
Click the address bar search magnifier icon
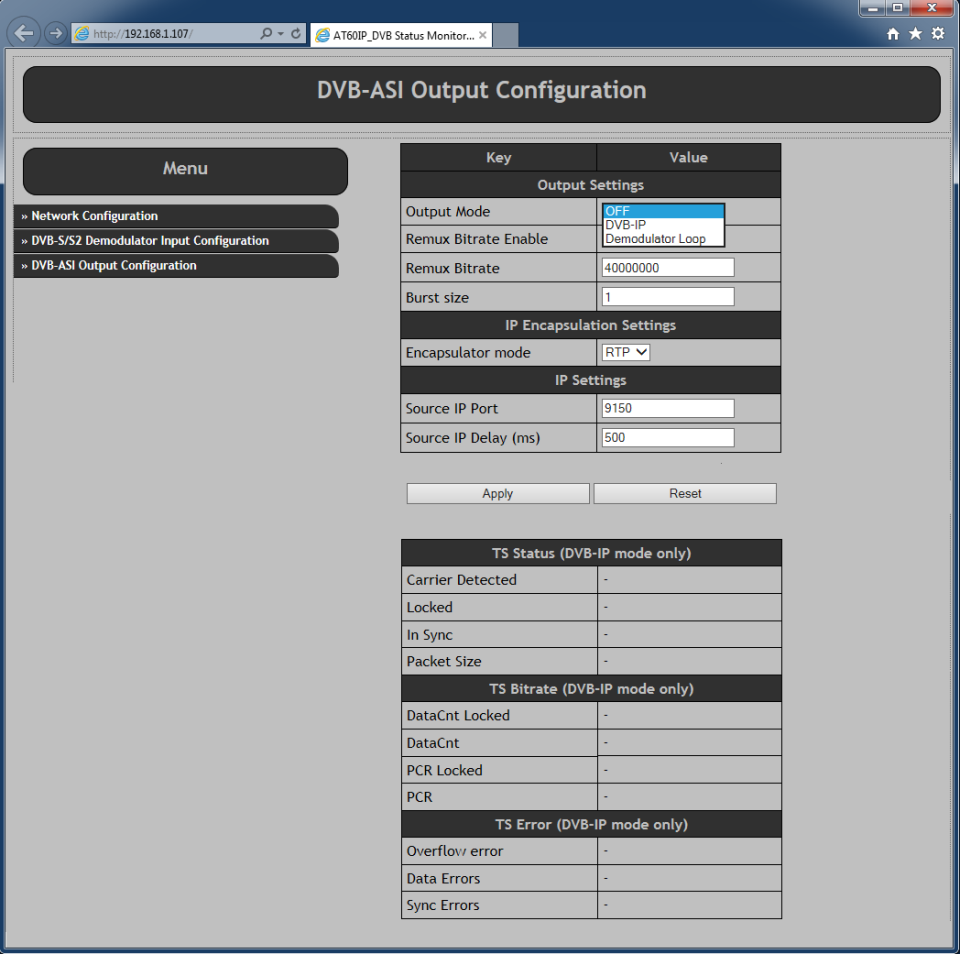coord(266,34)
